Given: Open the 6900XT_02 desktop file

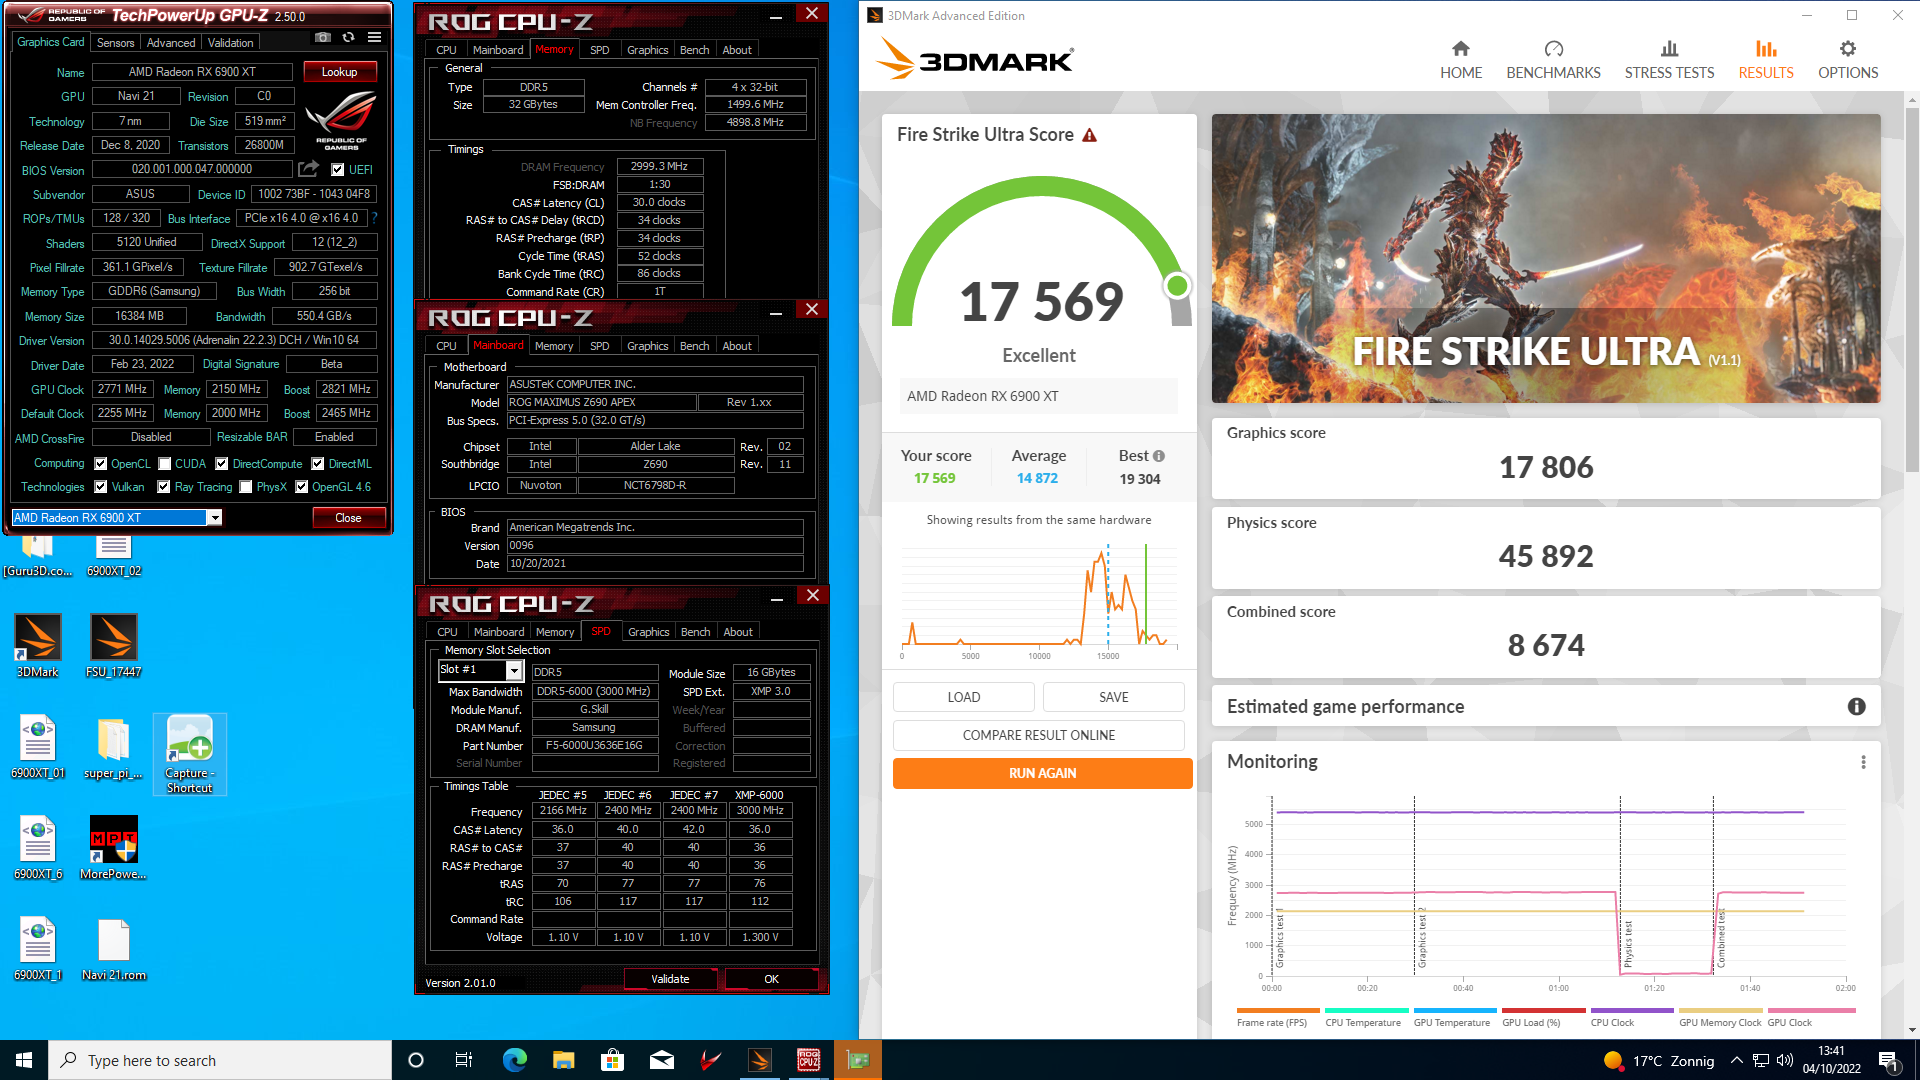Looking at the screenshot, I should click(113, 556).
